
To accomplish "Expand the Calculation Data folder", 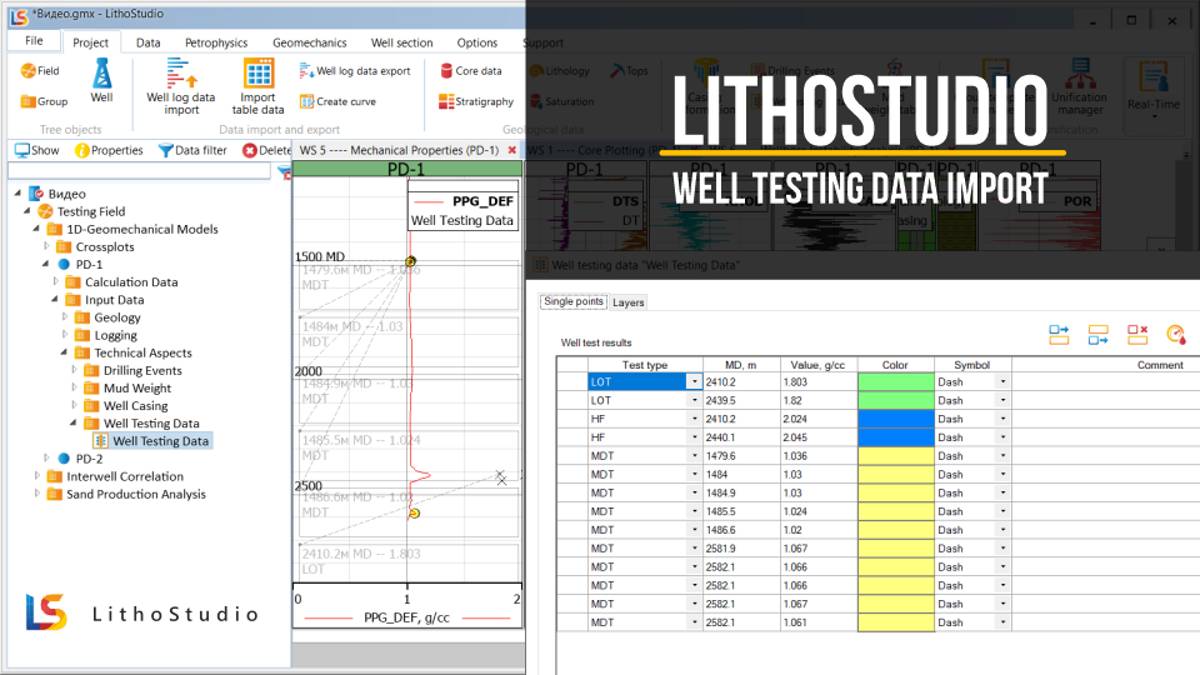I will pos(56,282).
